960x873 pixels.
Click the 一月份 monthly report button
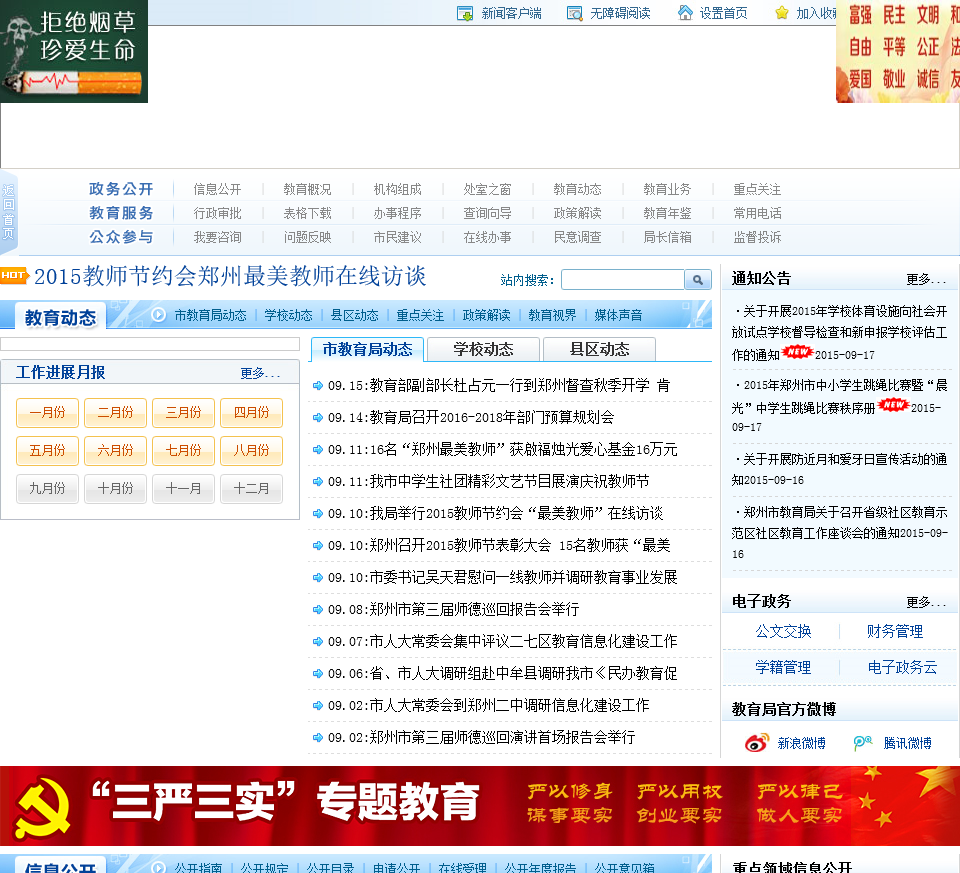point(47,413)
